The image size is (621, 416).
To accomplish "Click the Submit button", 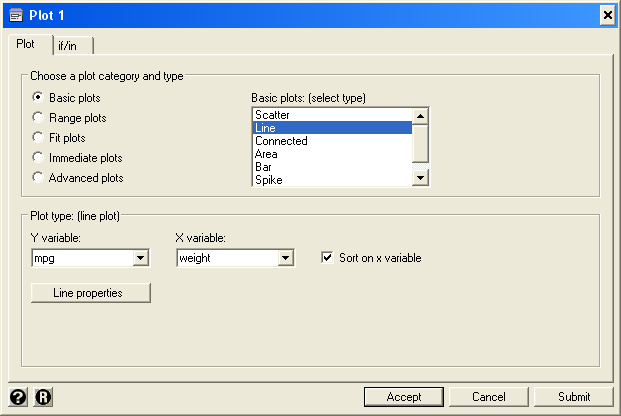I will click(x=574, y=397).
